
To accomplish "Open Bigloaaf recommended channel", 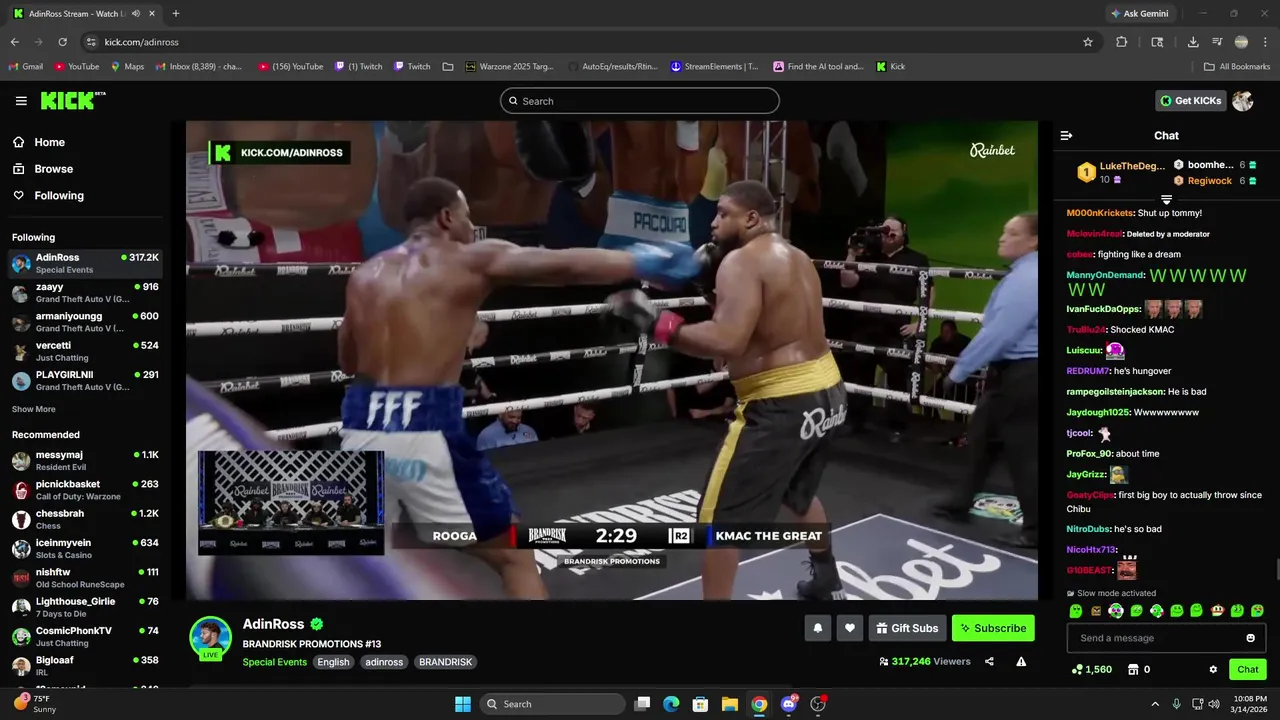I will click(x=85, y=666).
